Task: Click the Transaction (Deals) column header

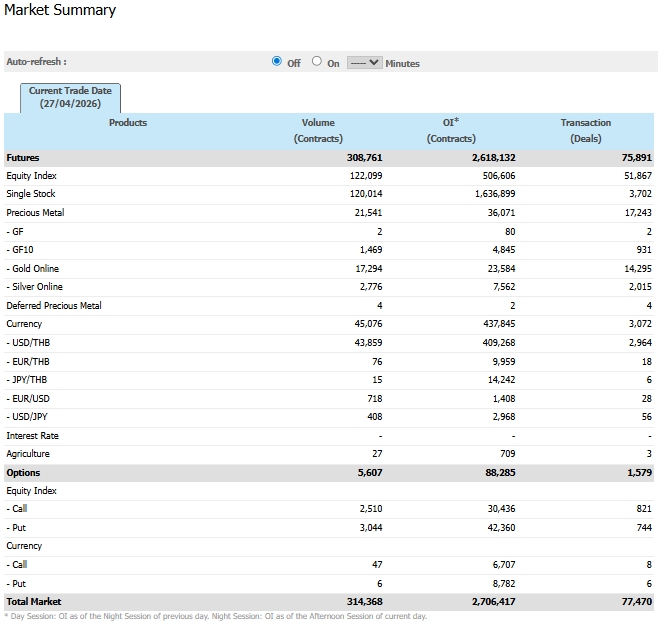Action: coord(585,130)
